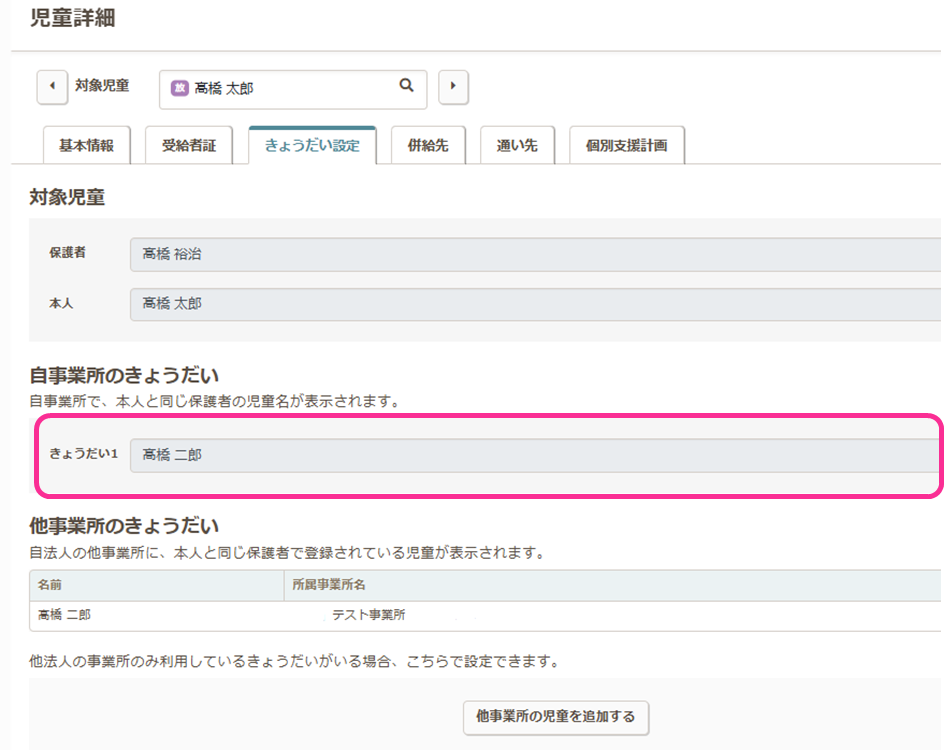Open the 基本情報 tab

86,146
